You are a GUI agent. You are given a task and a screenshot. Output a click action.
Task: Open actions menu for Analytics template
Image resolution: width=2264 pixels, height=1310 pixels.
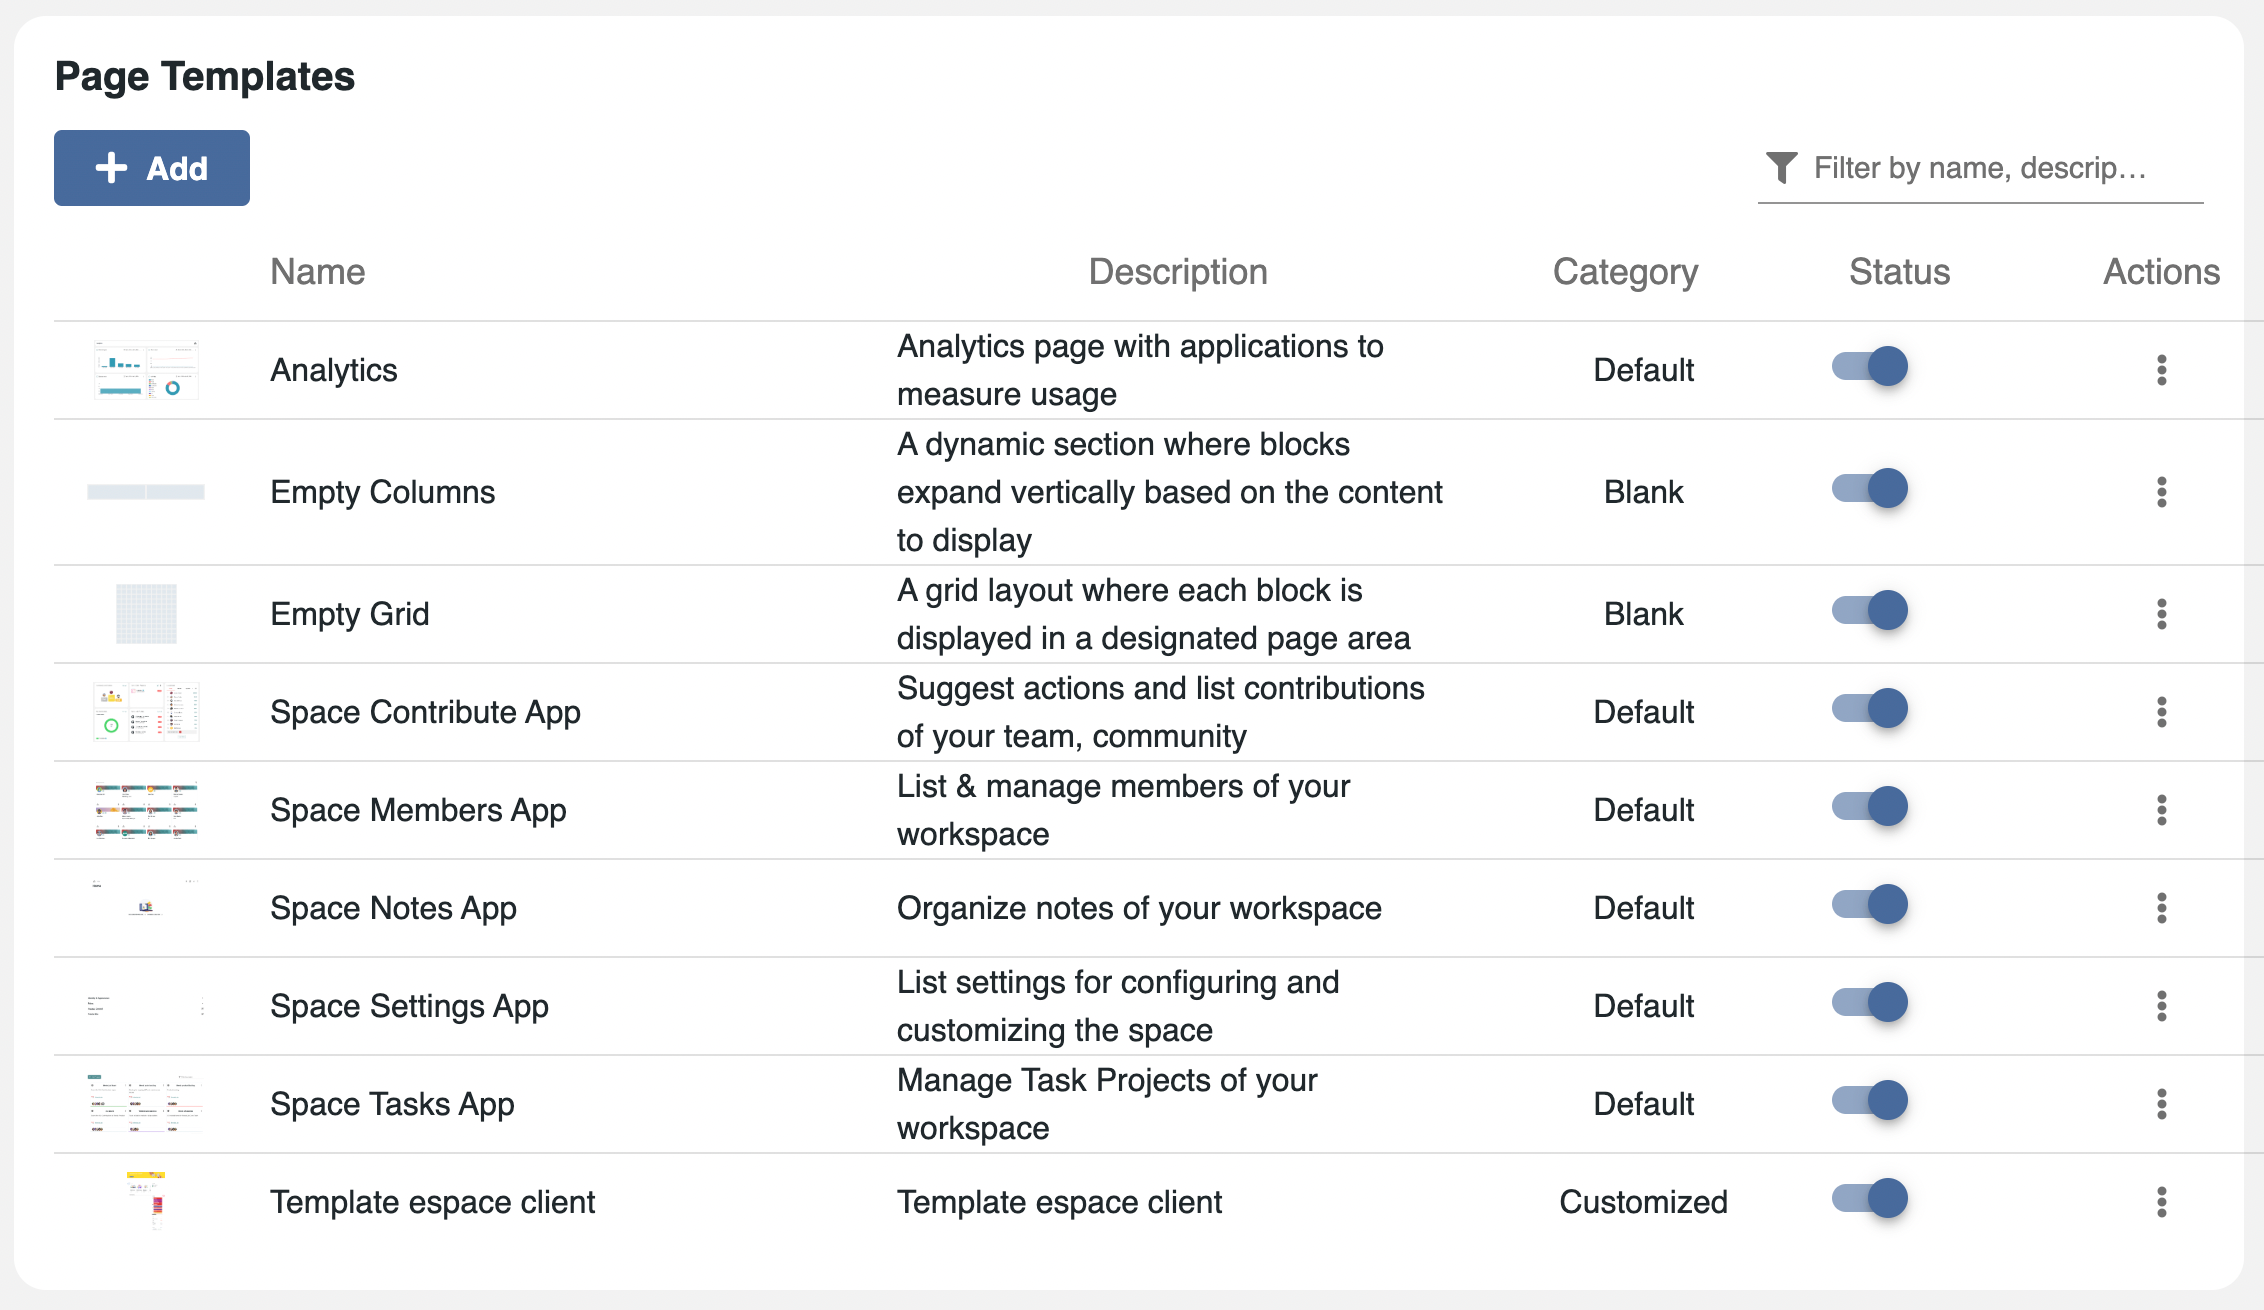coord(2161,370)
